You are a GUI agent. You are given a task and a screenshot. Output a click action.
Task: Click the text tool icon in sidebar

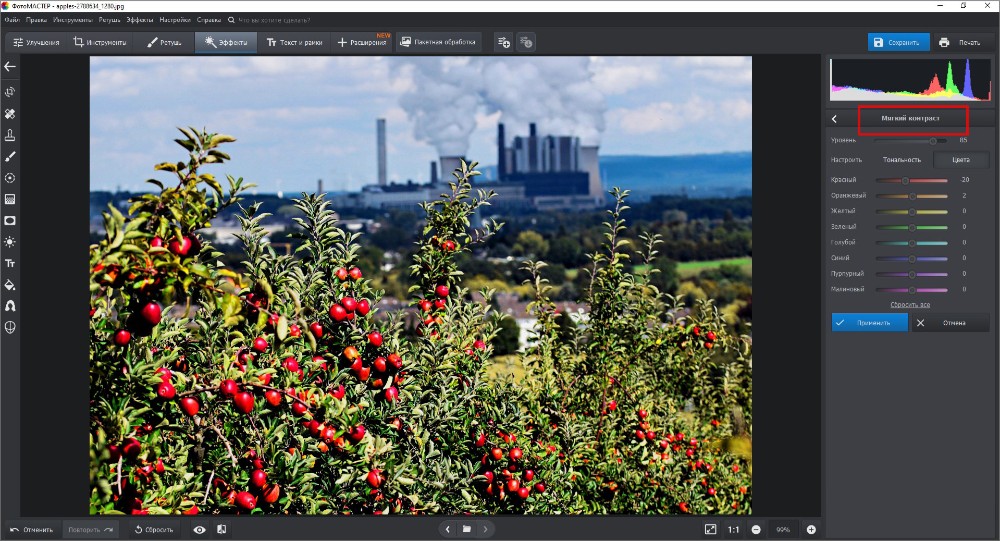[10, 263]
